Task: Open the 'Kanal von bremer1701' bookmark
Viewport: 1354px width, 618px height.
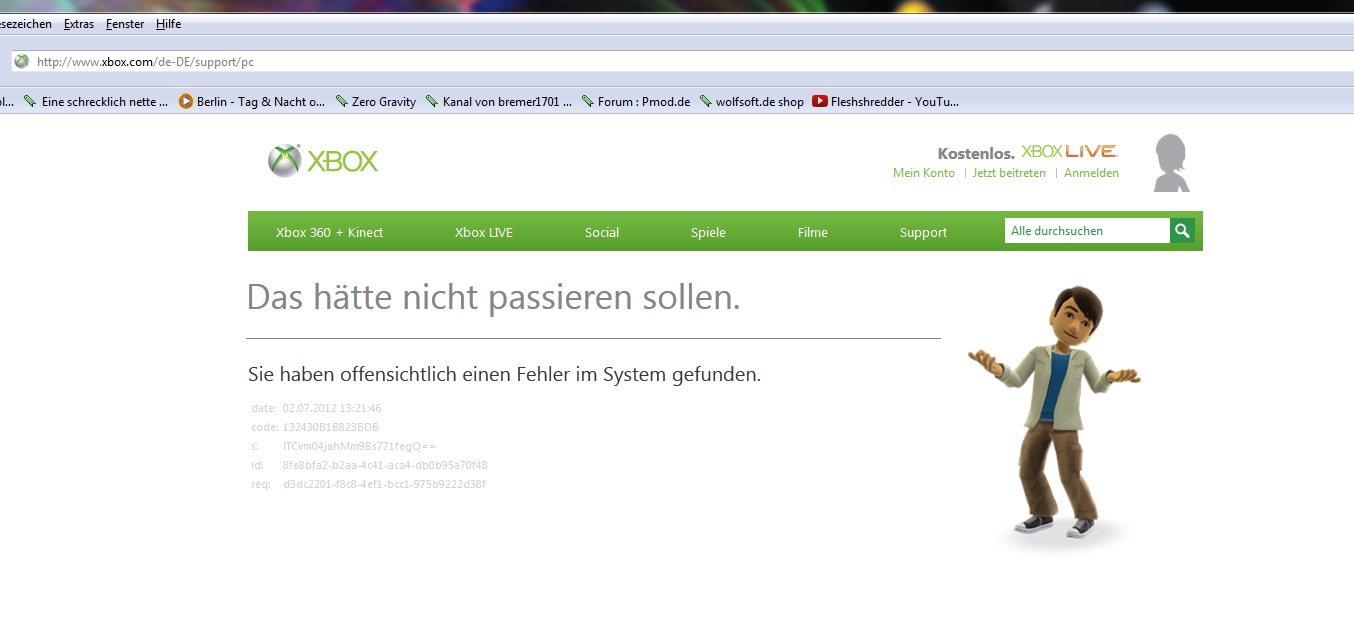Action: click(499, 101)
